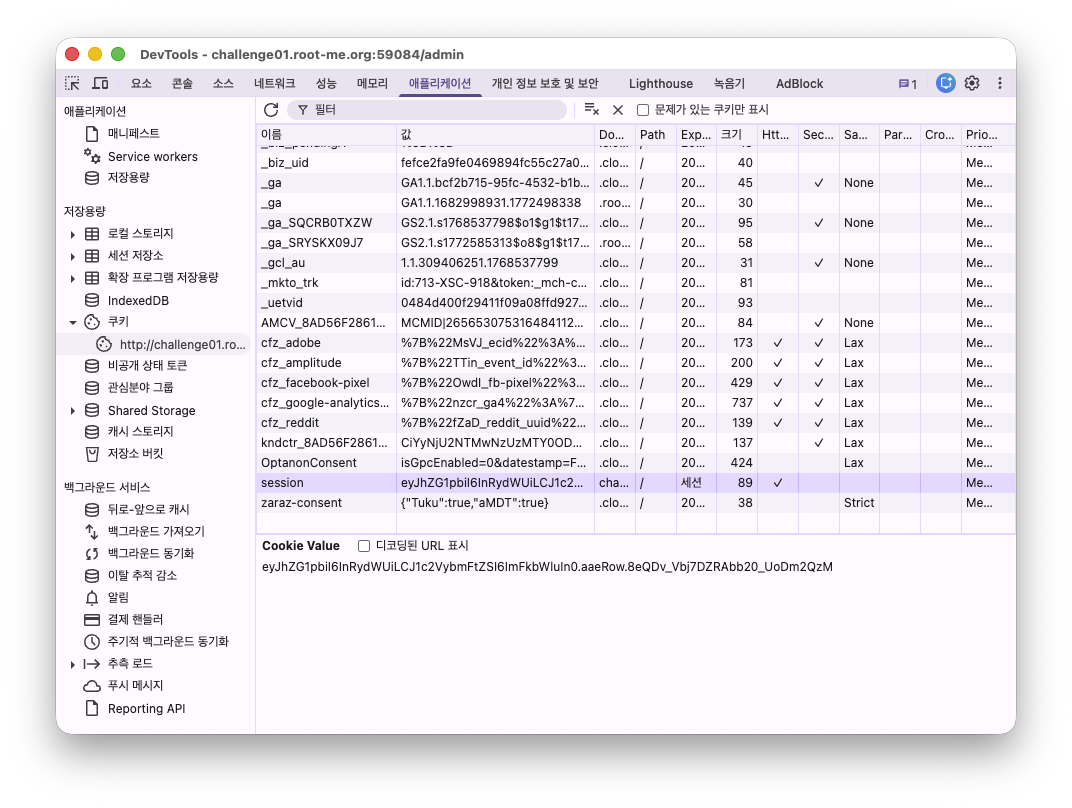
Task: Select the _biz_uid cookie row
Action: point(635,163)
